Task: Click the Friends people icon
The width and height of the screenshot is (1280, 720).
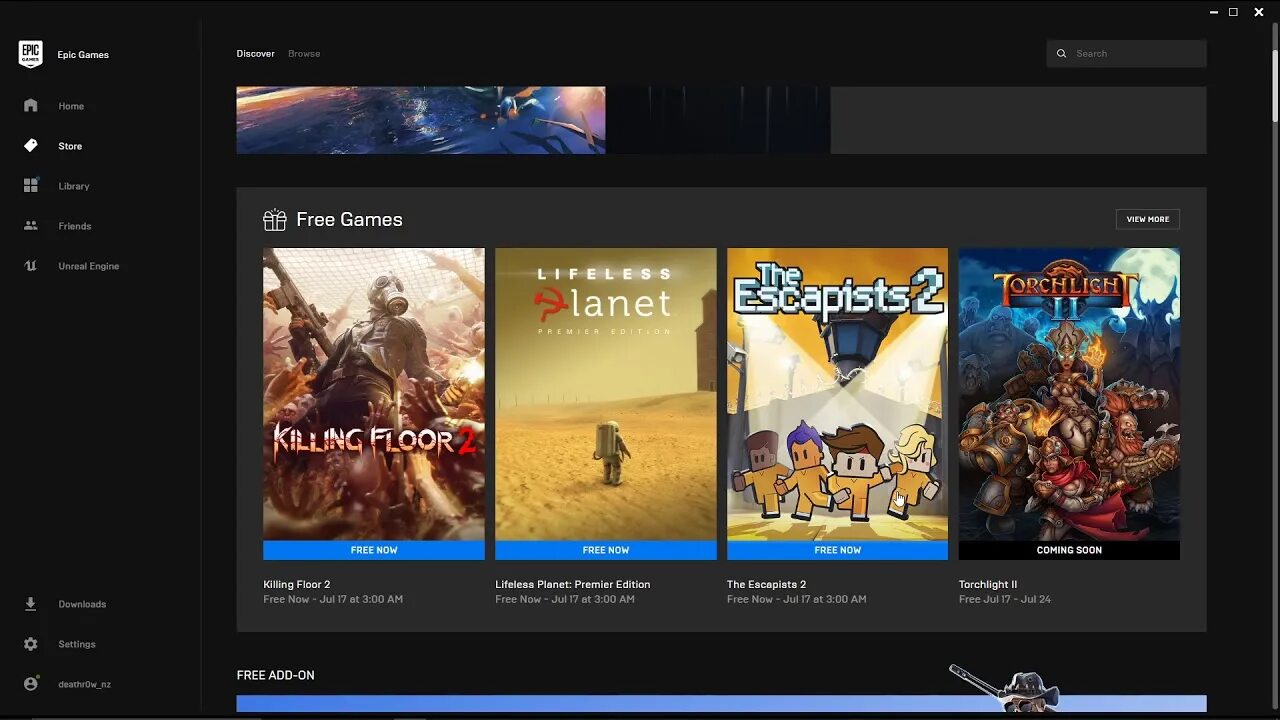Action: 31,225
